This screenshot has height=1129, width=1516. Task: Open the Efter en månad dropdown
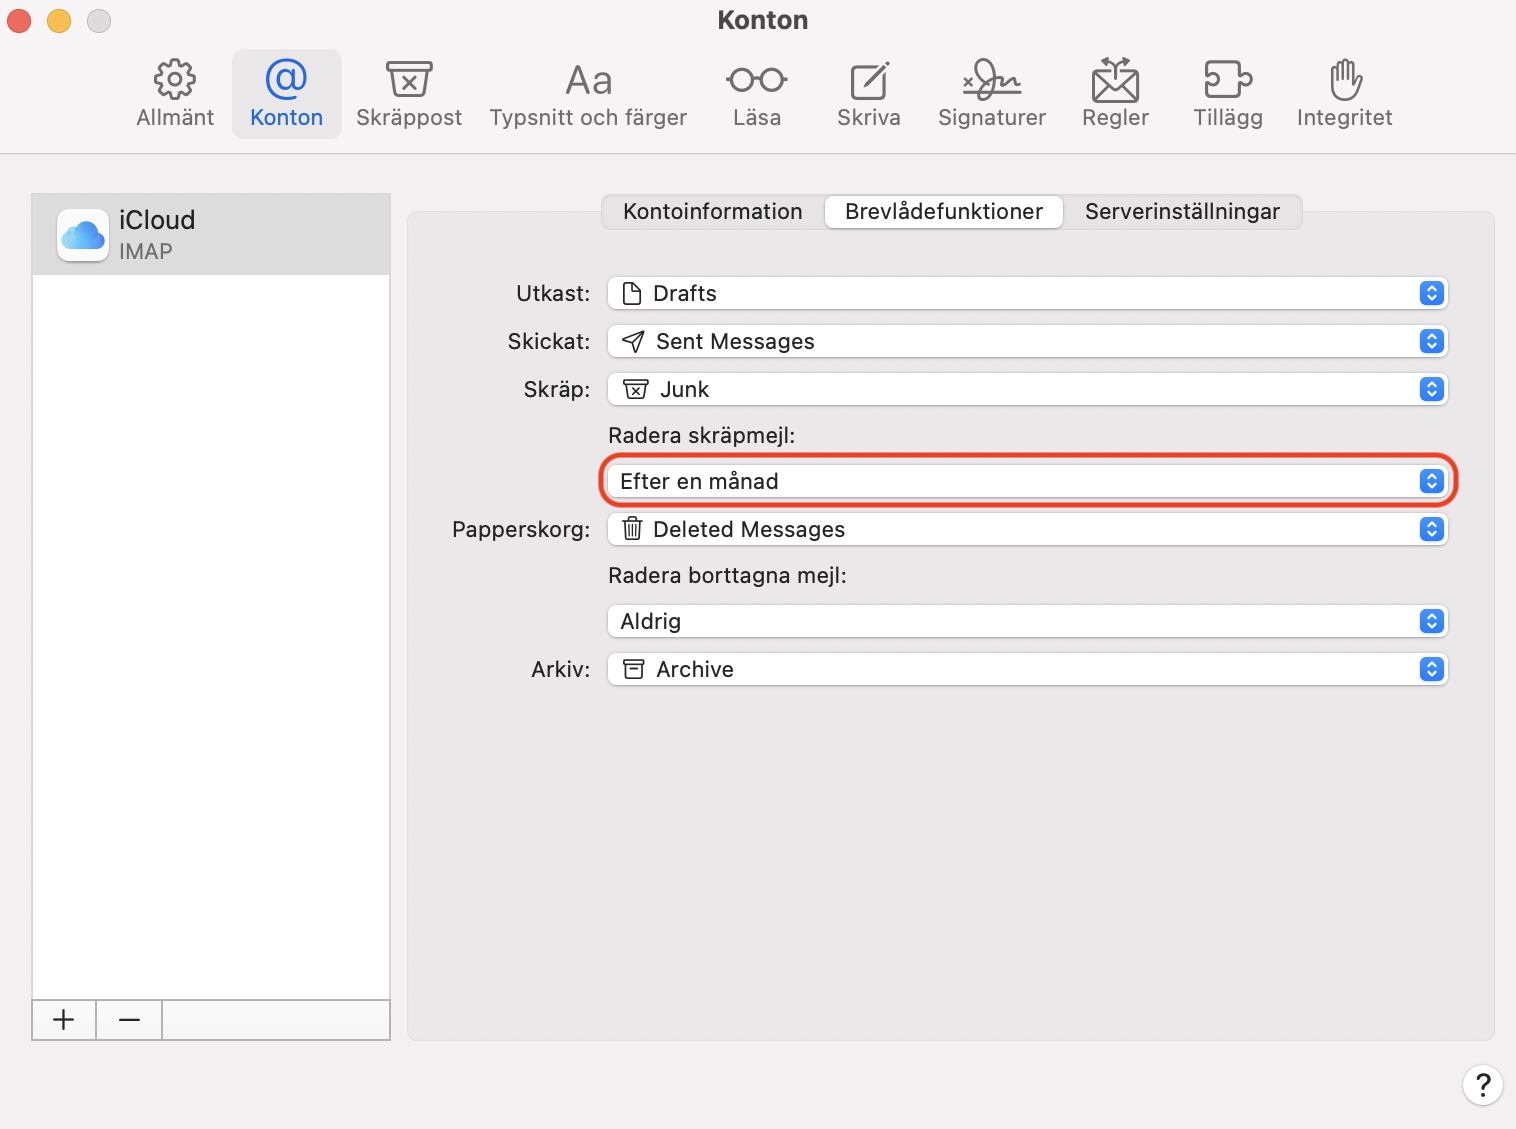tap(1028, 481)
